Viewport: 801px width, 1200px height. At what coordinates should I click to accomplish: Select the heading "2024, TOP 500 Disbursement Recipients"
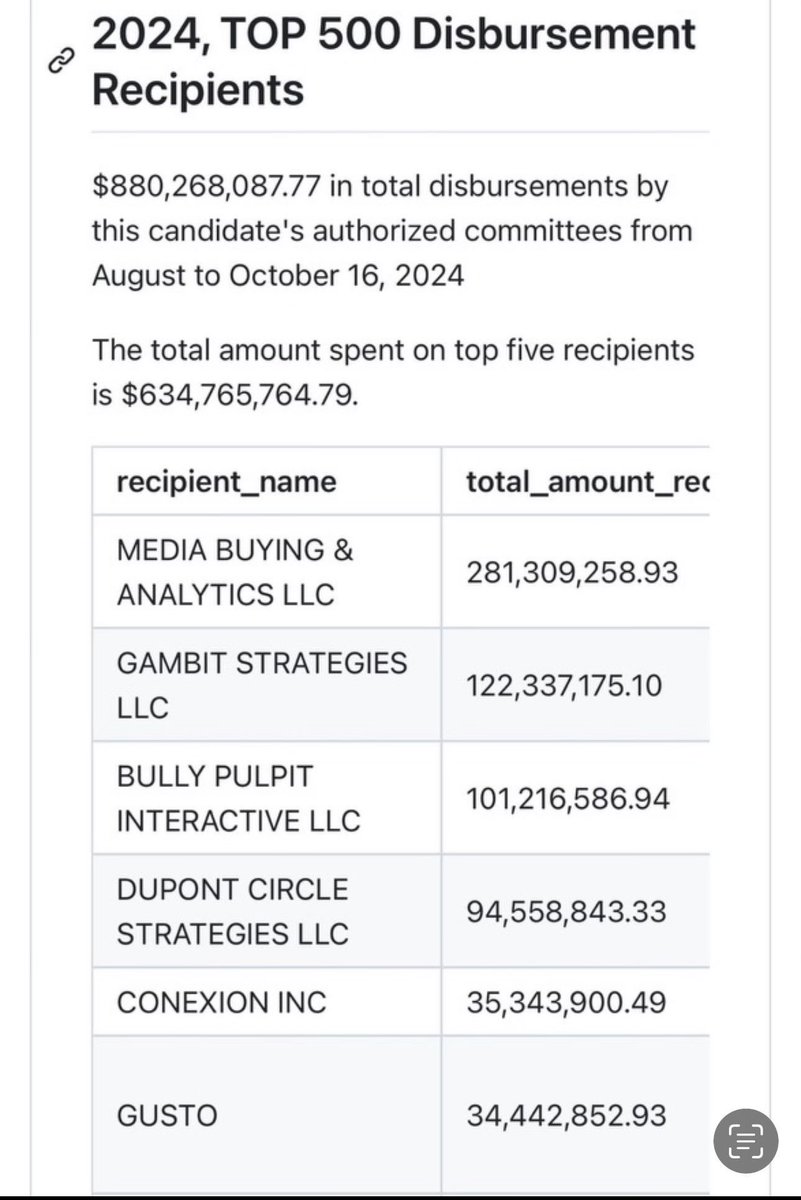point(393,61)
